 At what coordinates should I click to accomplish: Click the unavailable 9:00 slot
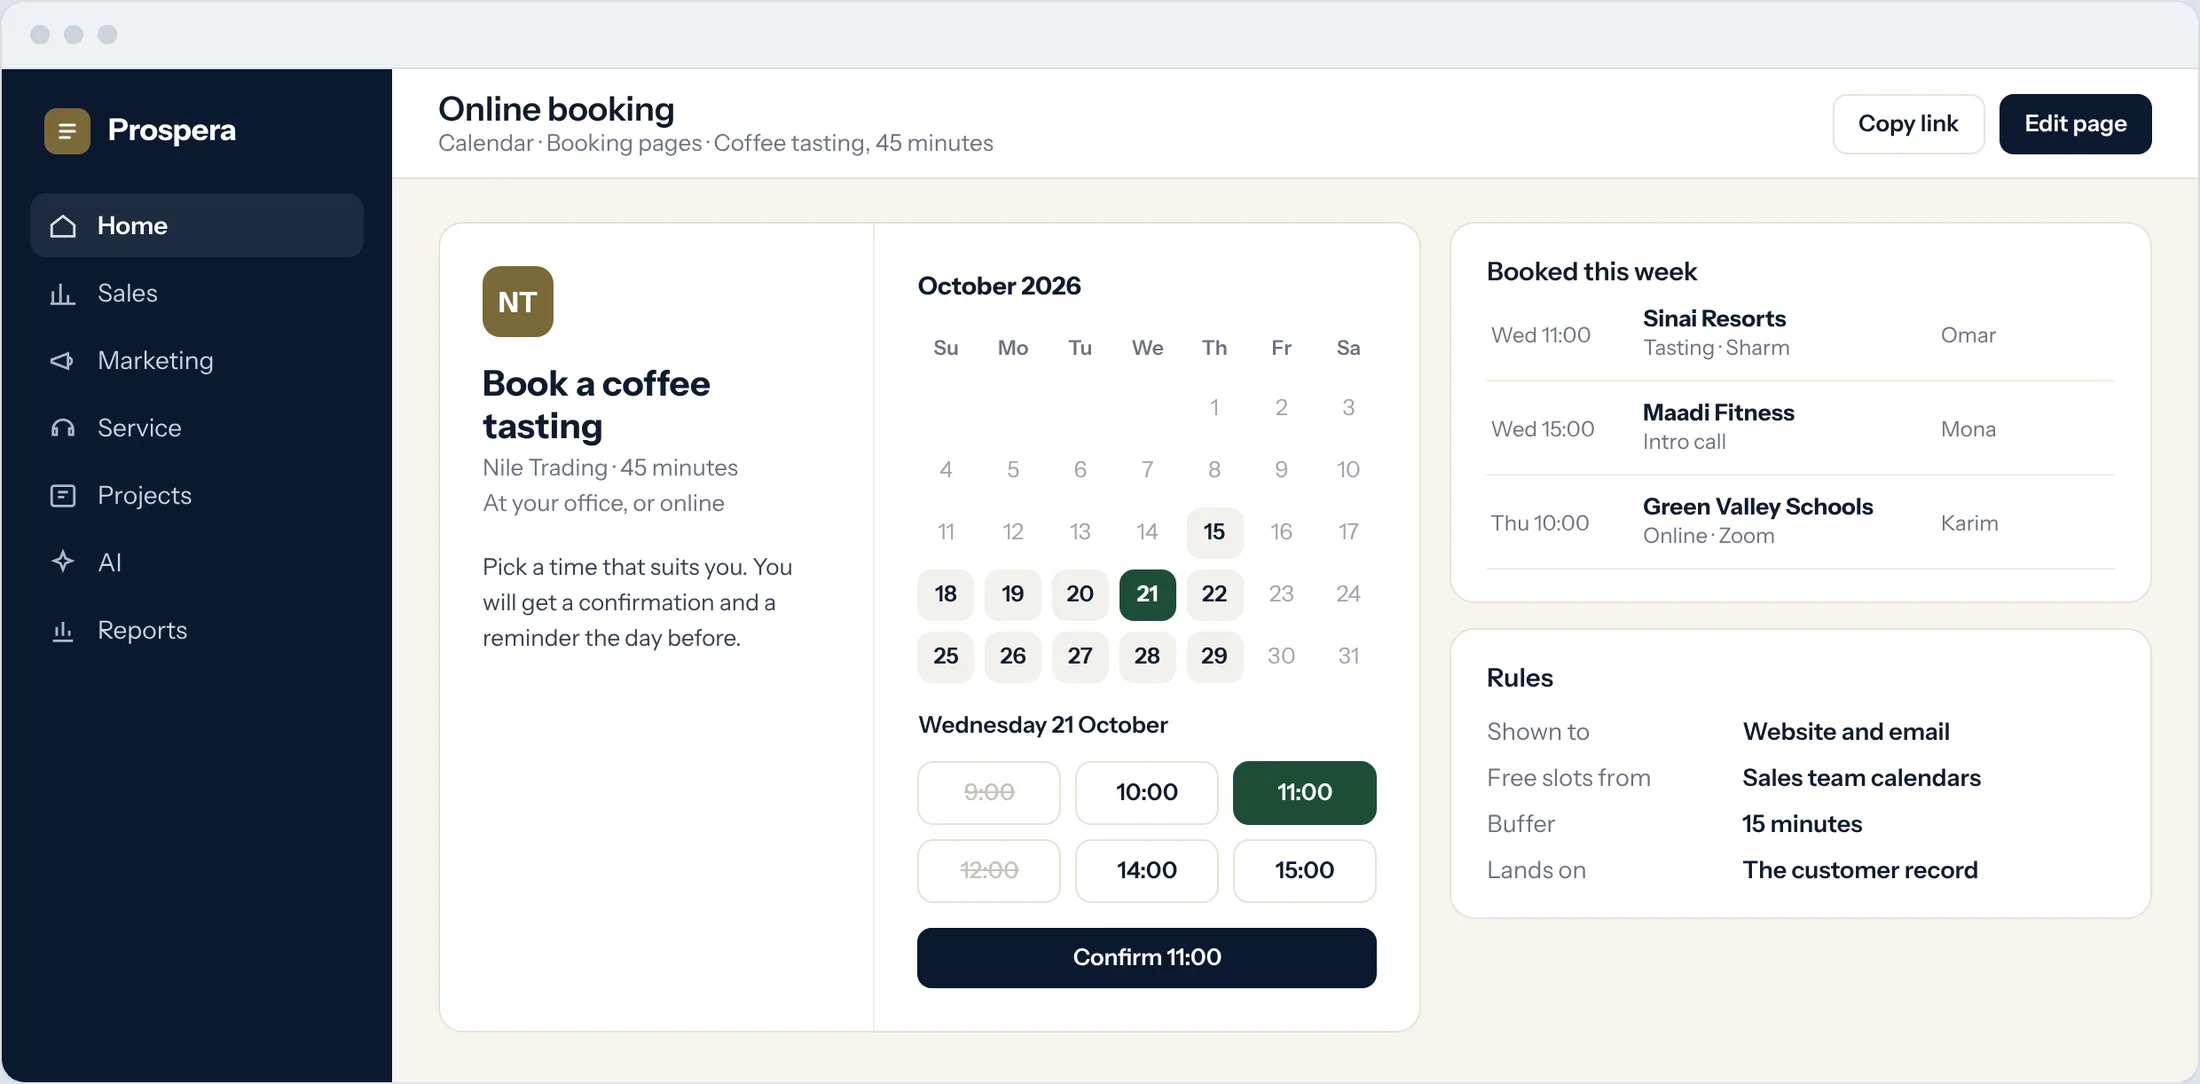click(989, 793)
